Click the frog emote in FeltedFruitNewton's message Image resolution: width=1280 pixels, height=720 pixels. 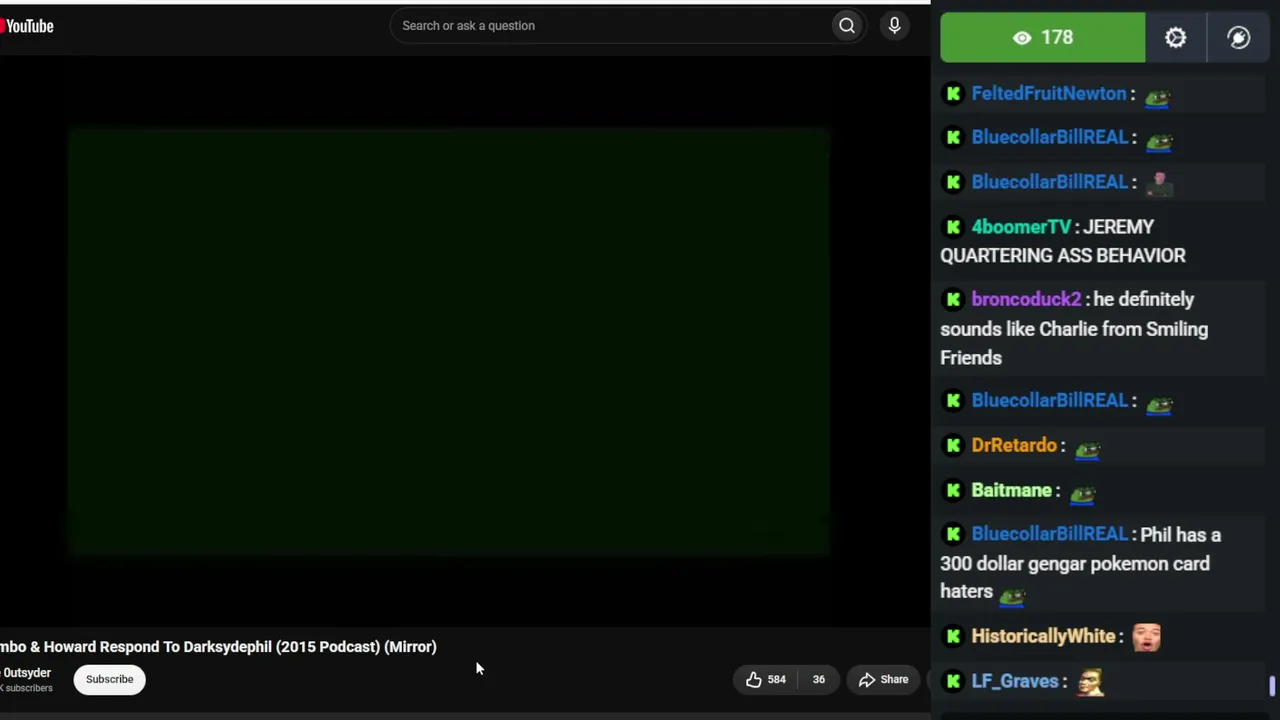click(1157, 97)
